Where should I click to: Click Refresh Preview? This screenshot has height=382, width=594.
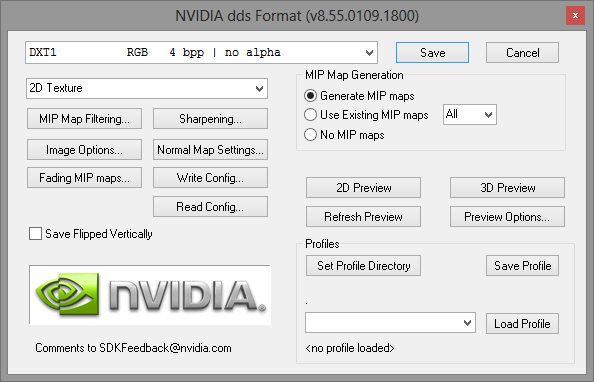(x=363, y=217)
